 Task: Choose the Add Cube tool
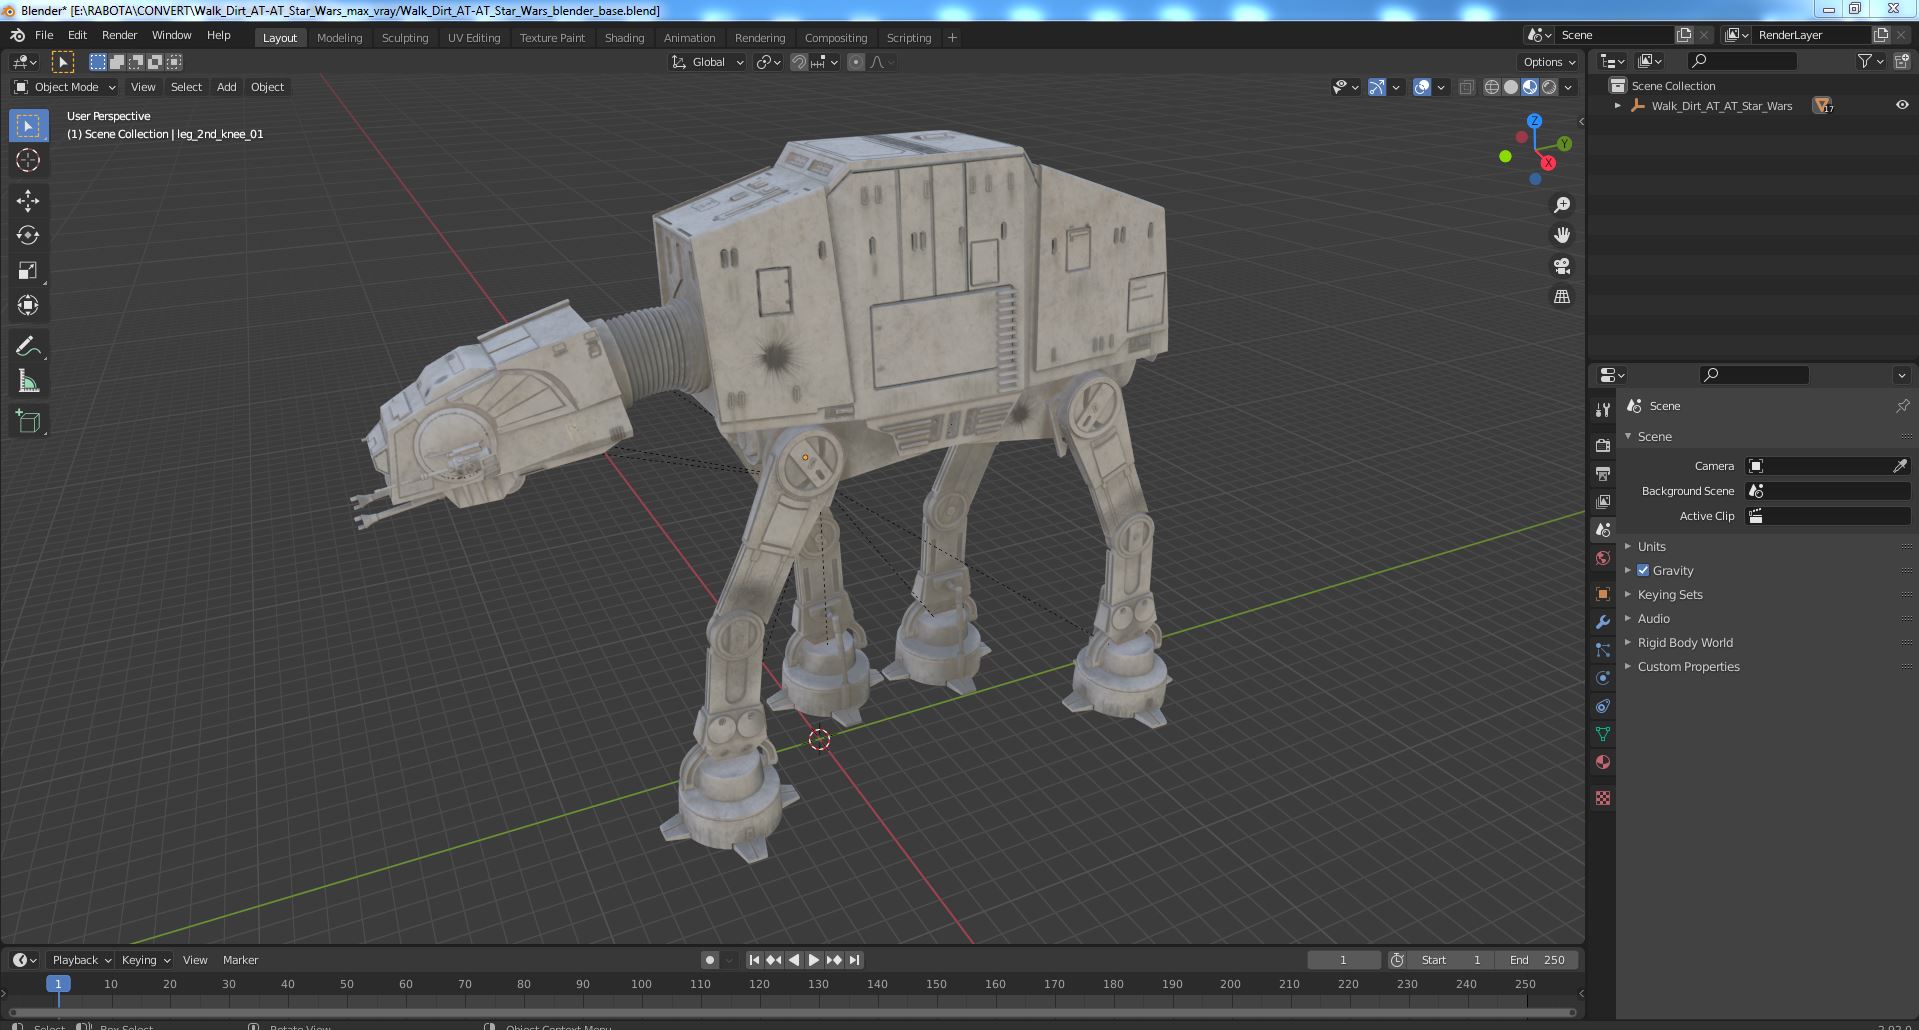(28, 421)
